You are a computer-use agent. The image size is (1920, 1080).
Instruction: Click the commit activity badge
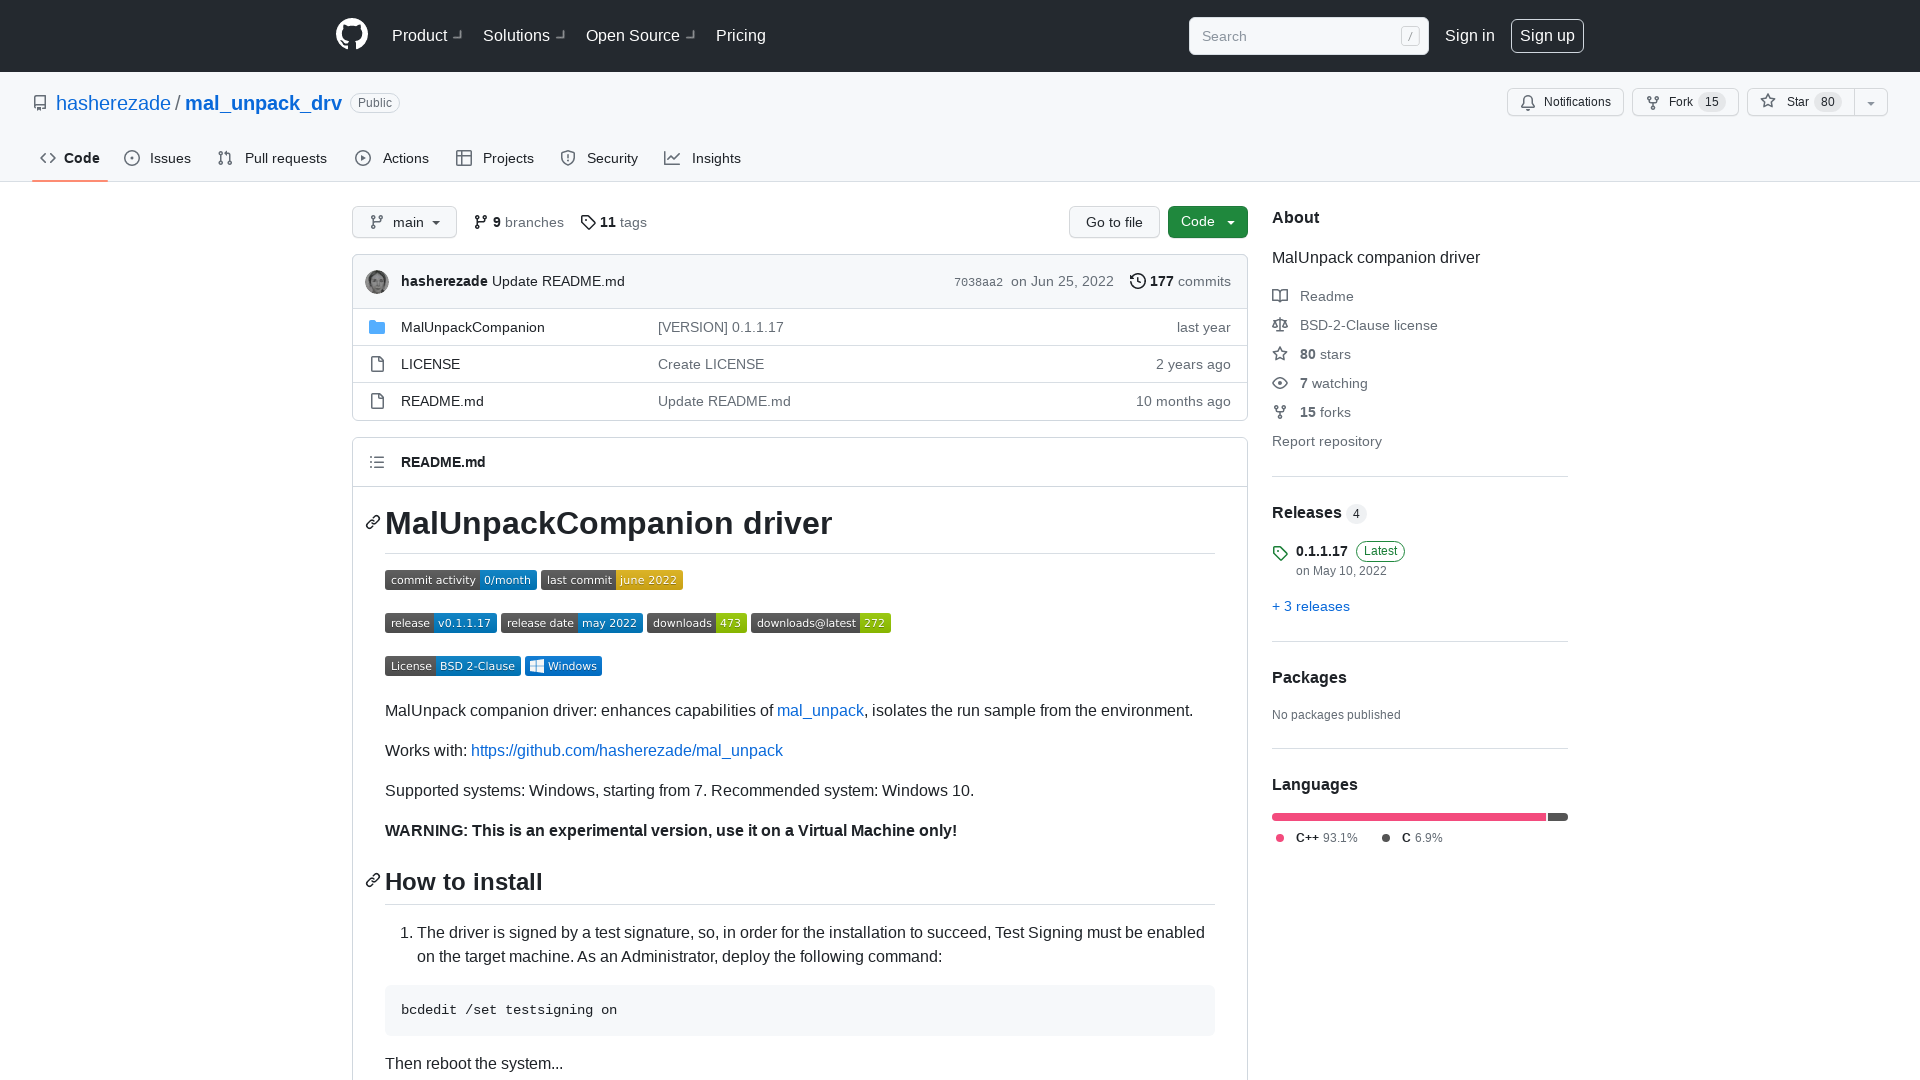point(461,580)
